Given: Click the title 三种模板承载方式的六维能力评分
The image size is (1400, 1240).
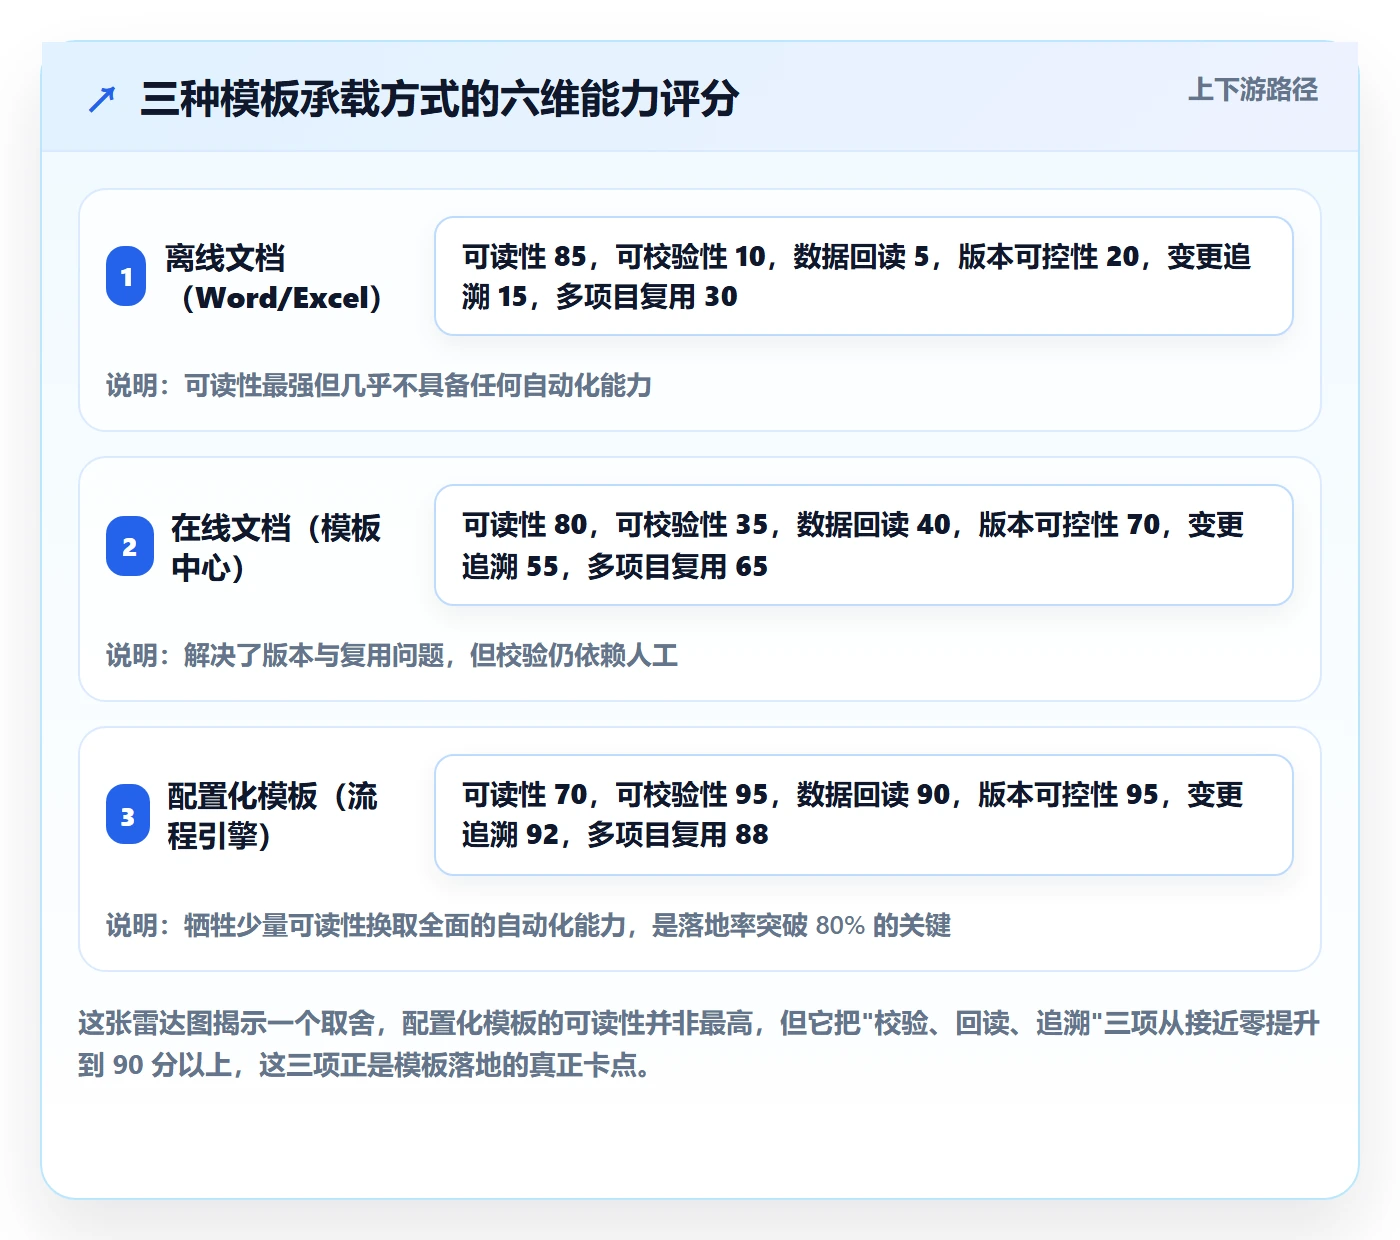Looking at the screenshot, I should point(440,99).
